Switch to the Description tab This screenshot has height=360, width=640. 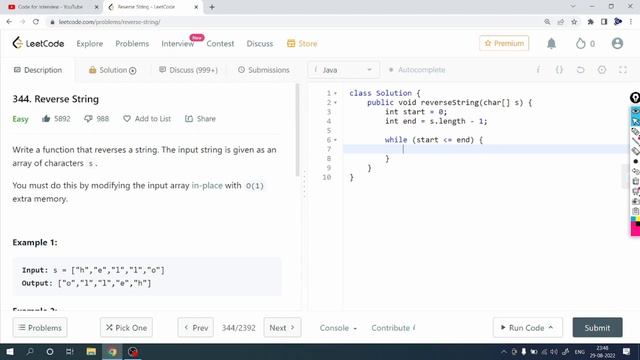click(38, 70)
